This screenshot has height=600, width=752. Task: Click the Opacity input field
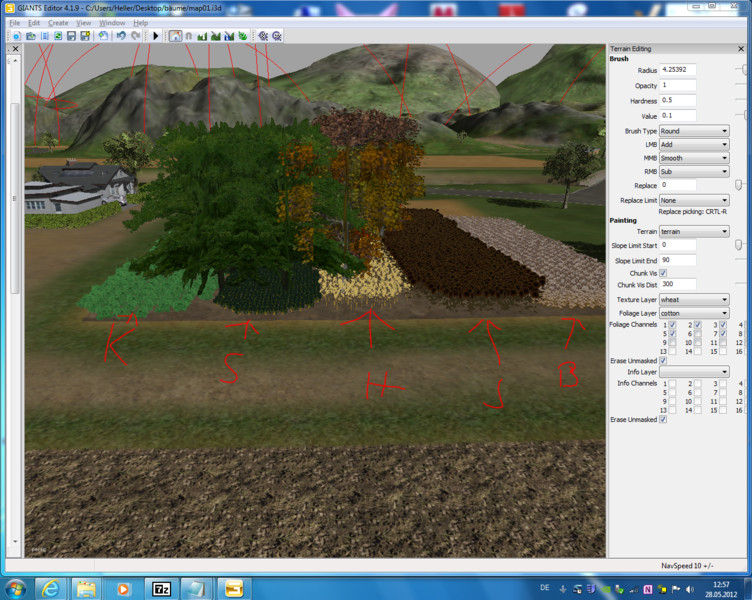point(678,85)
